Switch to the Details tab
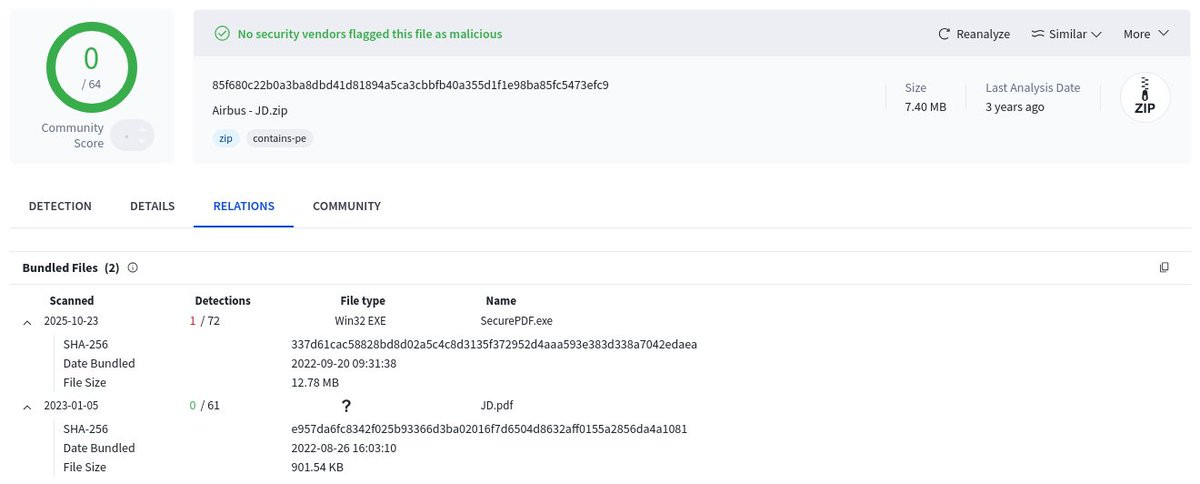The image size is (1200, 484). (x=152, y=206)
